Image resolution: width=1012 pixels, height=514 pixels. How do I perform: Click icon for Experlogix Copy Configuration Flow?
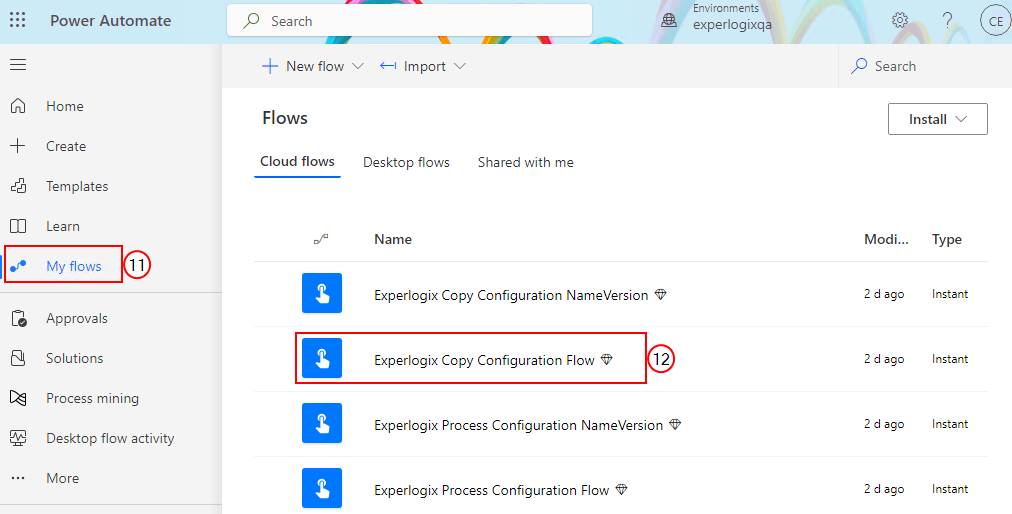[x=322, y=358]
